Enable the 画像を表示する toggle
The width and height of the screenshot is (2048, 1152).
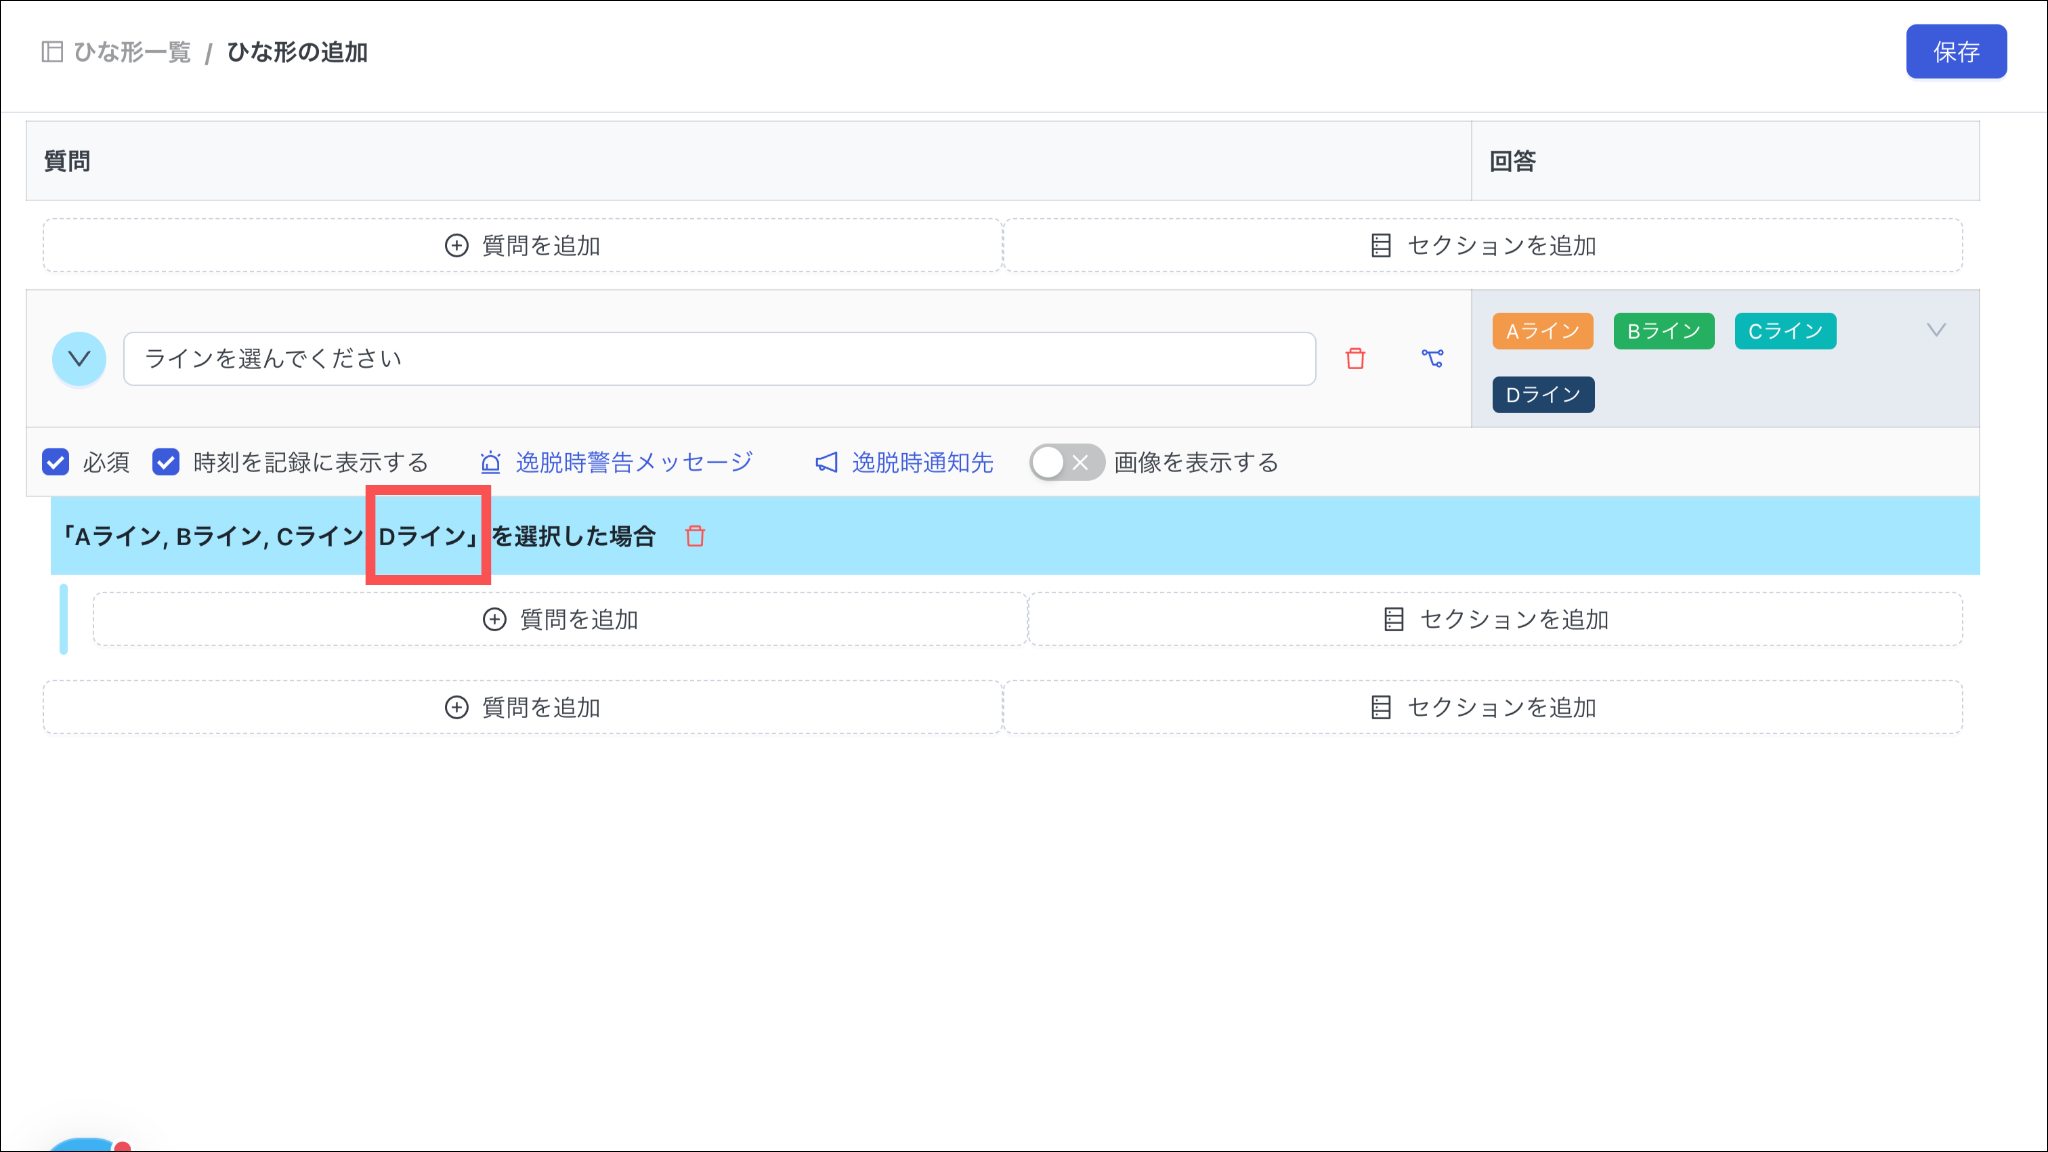(1066, 462)
